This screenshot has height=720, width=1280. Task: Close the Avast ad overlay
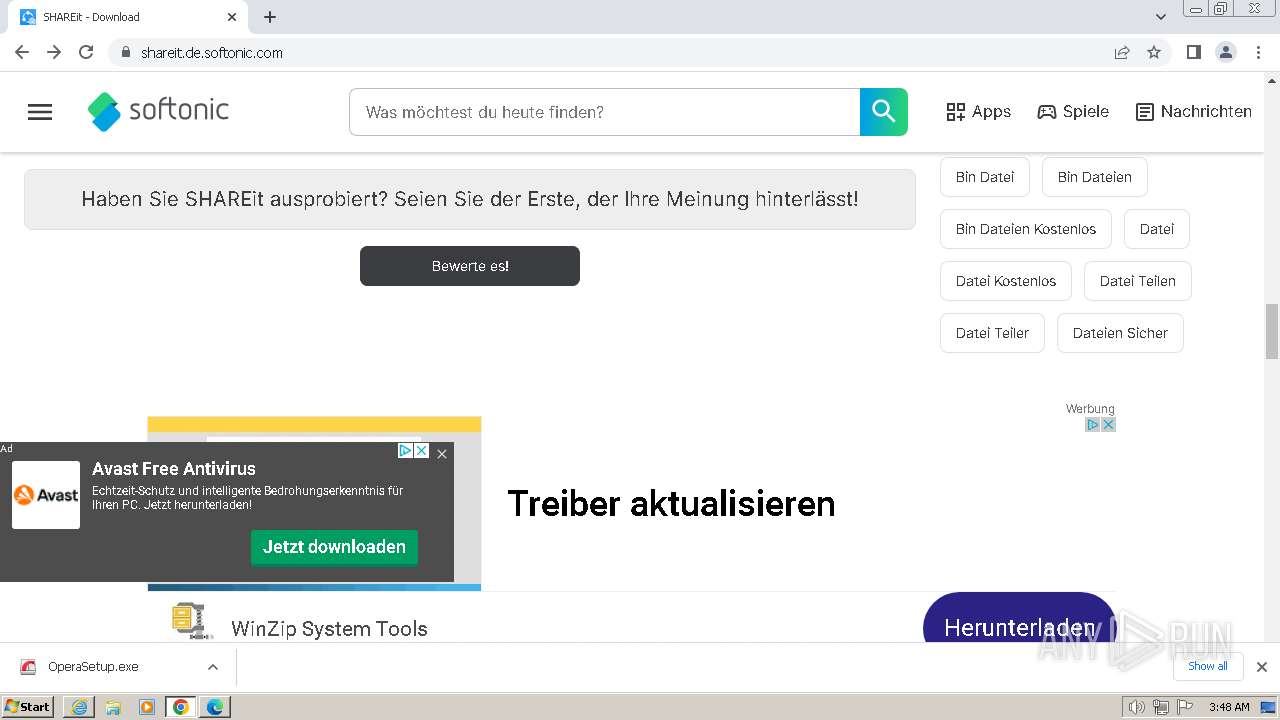pyautogui.click(x=442, y=453)
